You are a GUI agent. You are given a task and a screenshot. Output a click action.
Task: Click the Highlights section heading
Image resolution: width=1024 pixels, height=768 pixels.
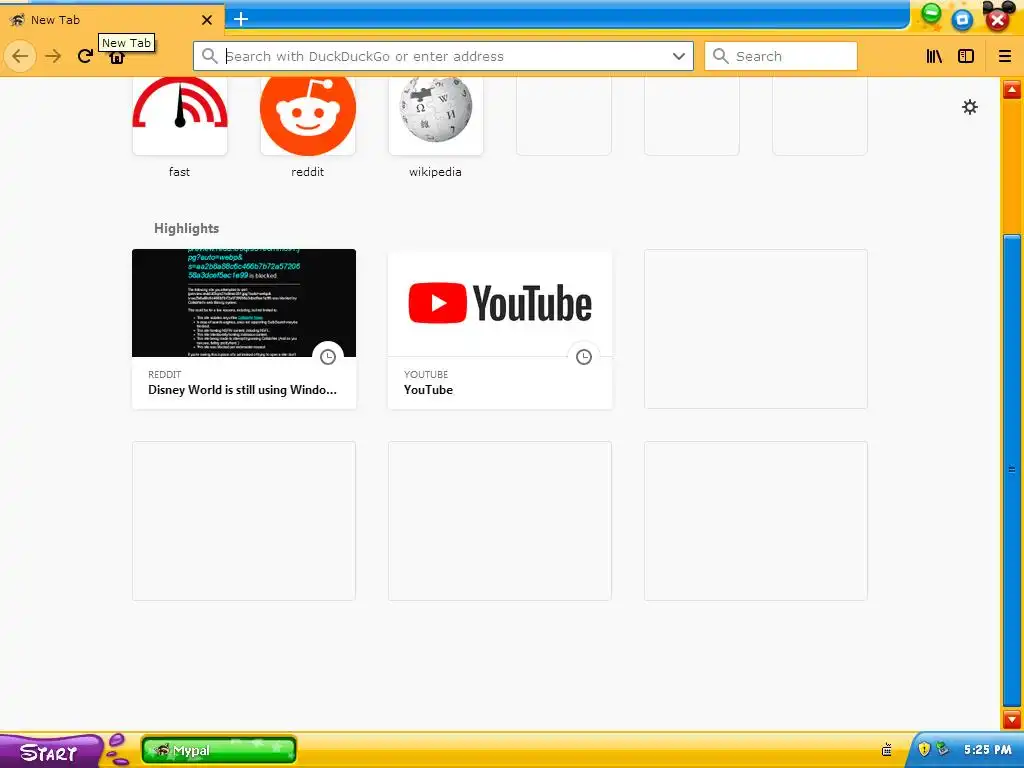tap(186, 228)
